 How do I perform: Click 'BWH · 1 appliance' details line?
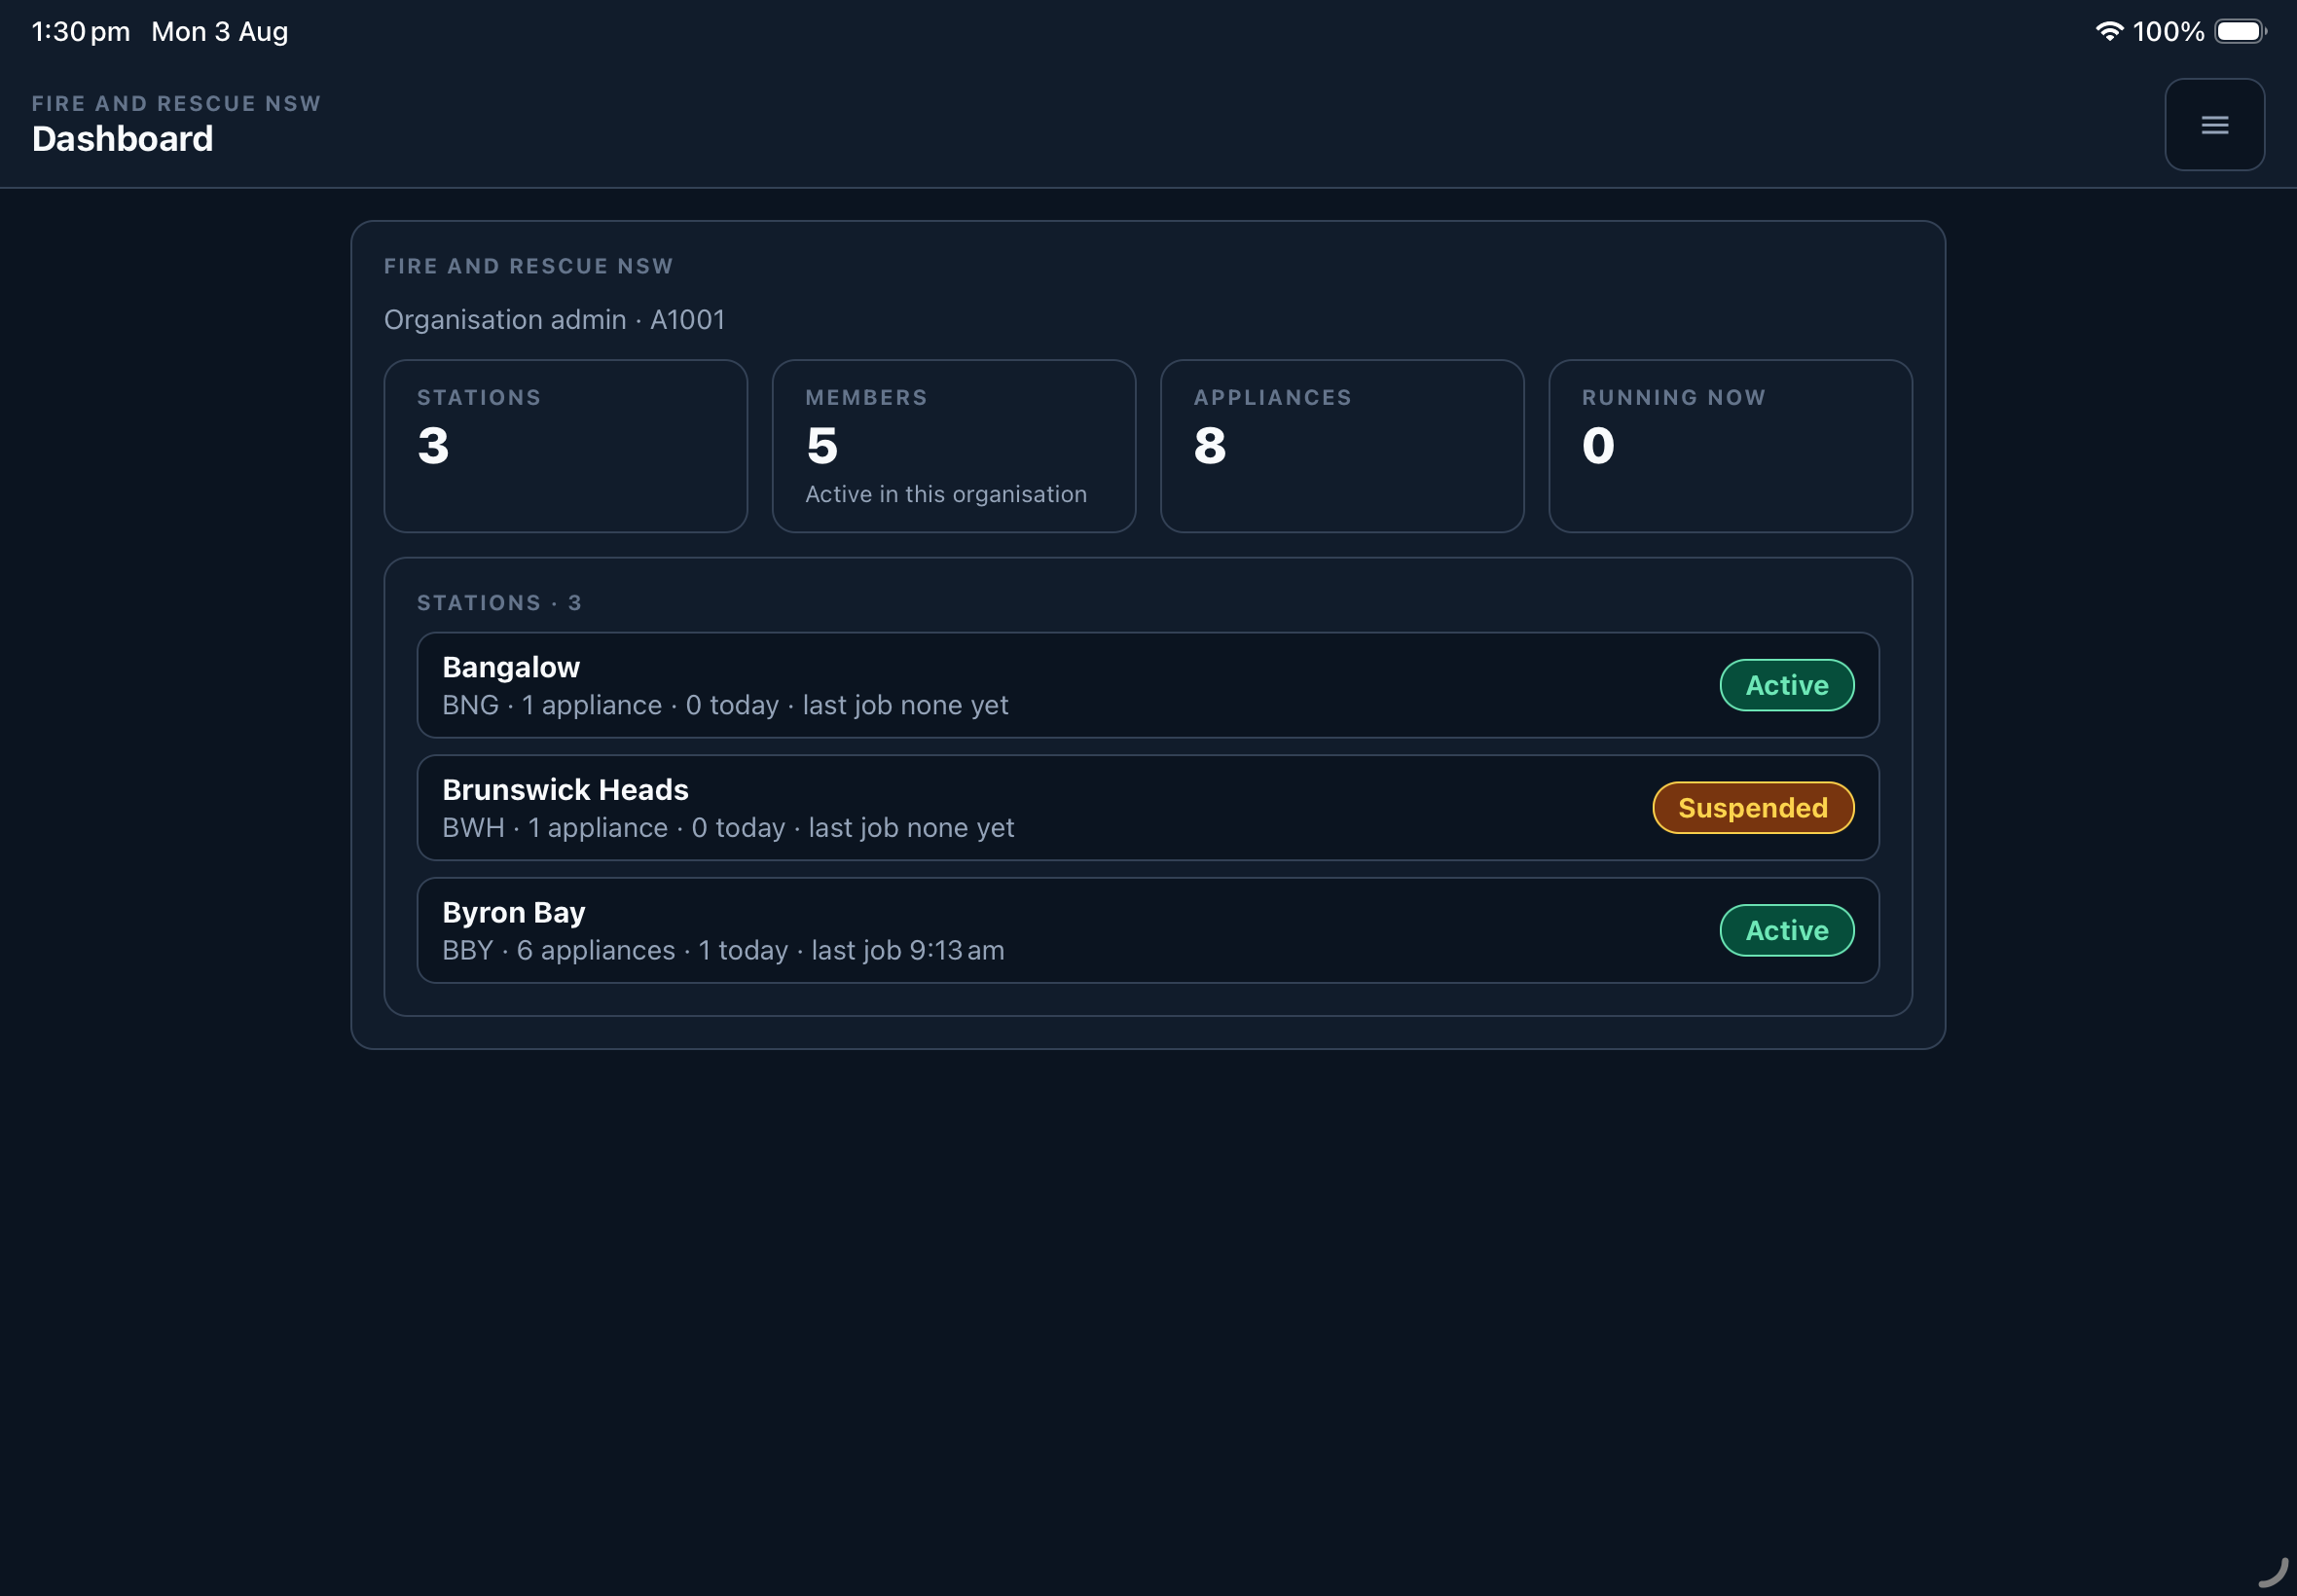click(x=728, y=828)
